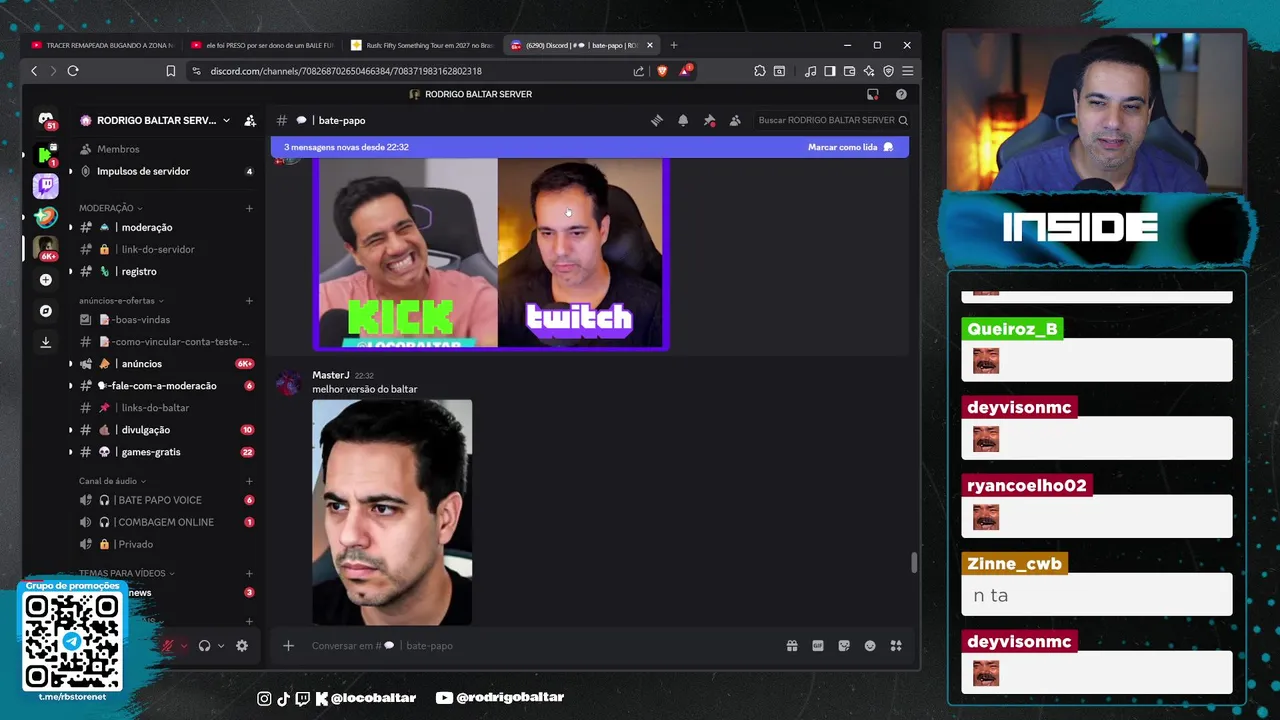Collapse the Canal de áudio category
Viewport: 1280px width, 720px height.
pyautogui.click(x=112, y=481)
